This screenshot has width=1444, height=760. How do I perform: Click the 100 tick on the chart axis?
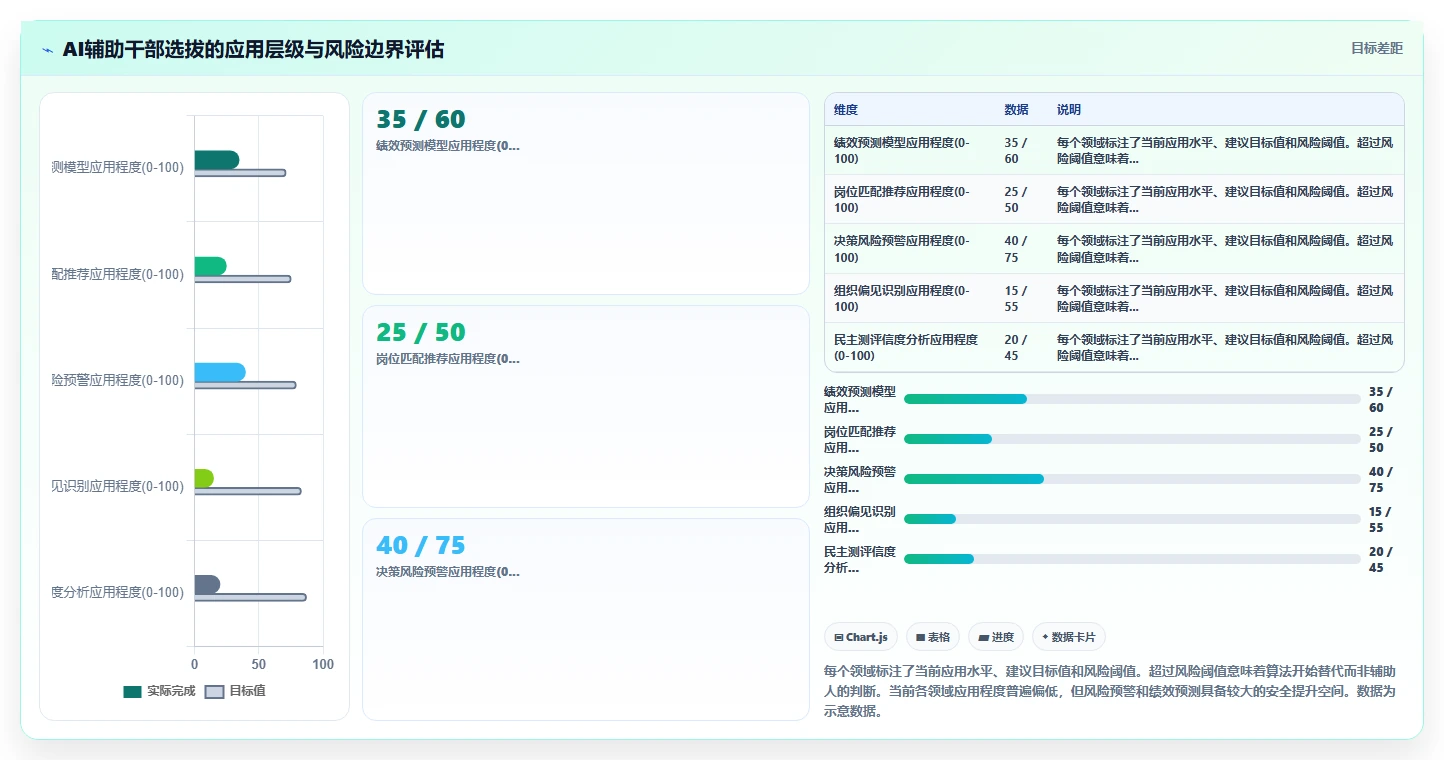pyautogui.click(x=323, y=664)
